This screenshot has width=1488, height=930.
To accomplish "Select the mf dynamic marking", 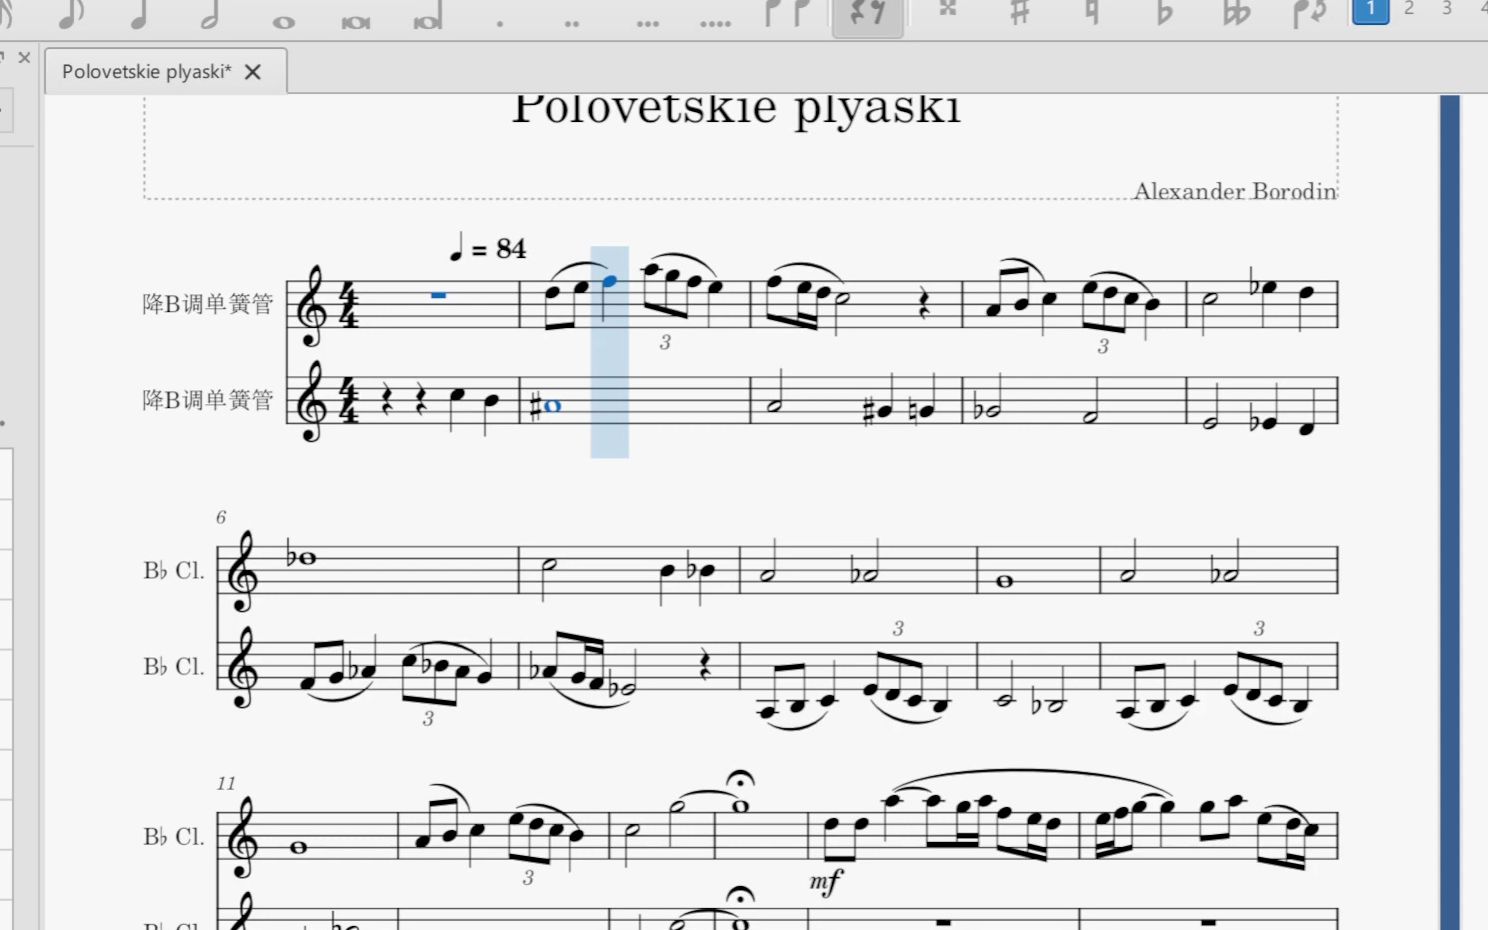I will (x=826, y=881).
